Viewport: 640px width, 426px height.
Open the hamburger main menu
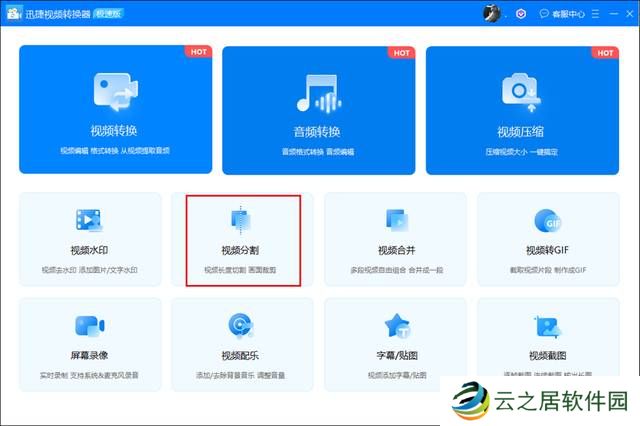coord(596,14)
